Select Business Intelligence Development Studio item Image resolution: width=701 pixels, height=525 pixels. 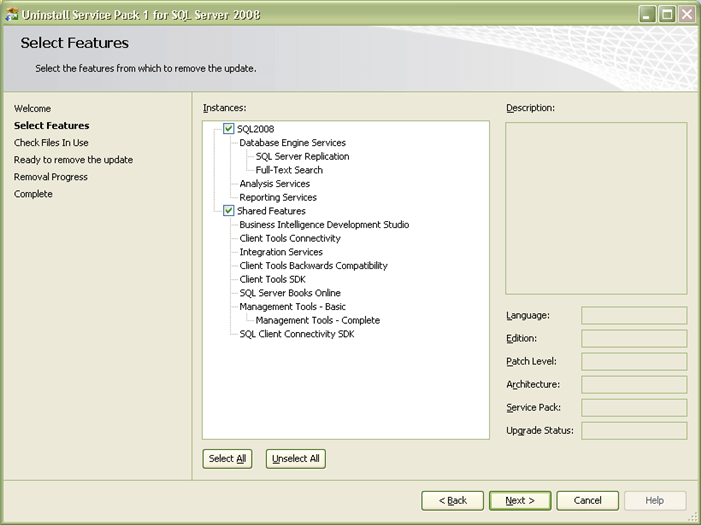pyautogui.click(x=324, y=224)
